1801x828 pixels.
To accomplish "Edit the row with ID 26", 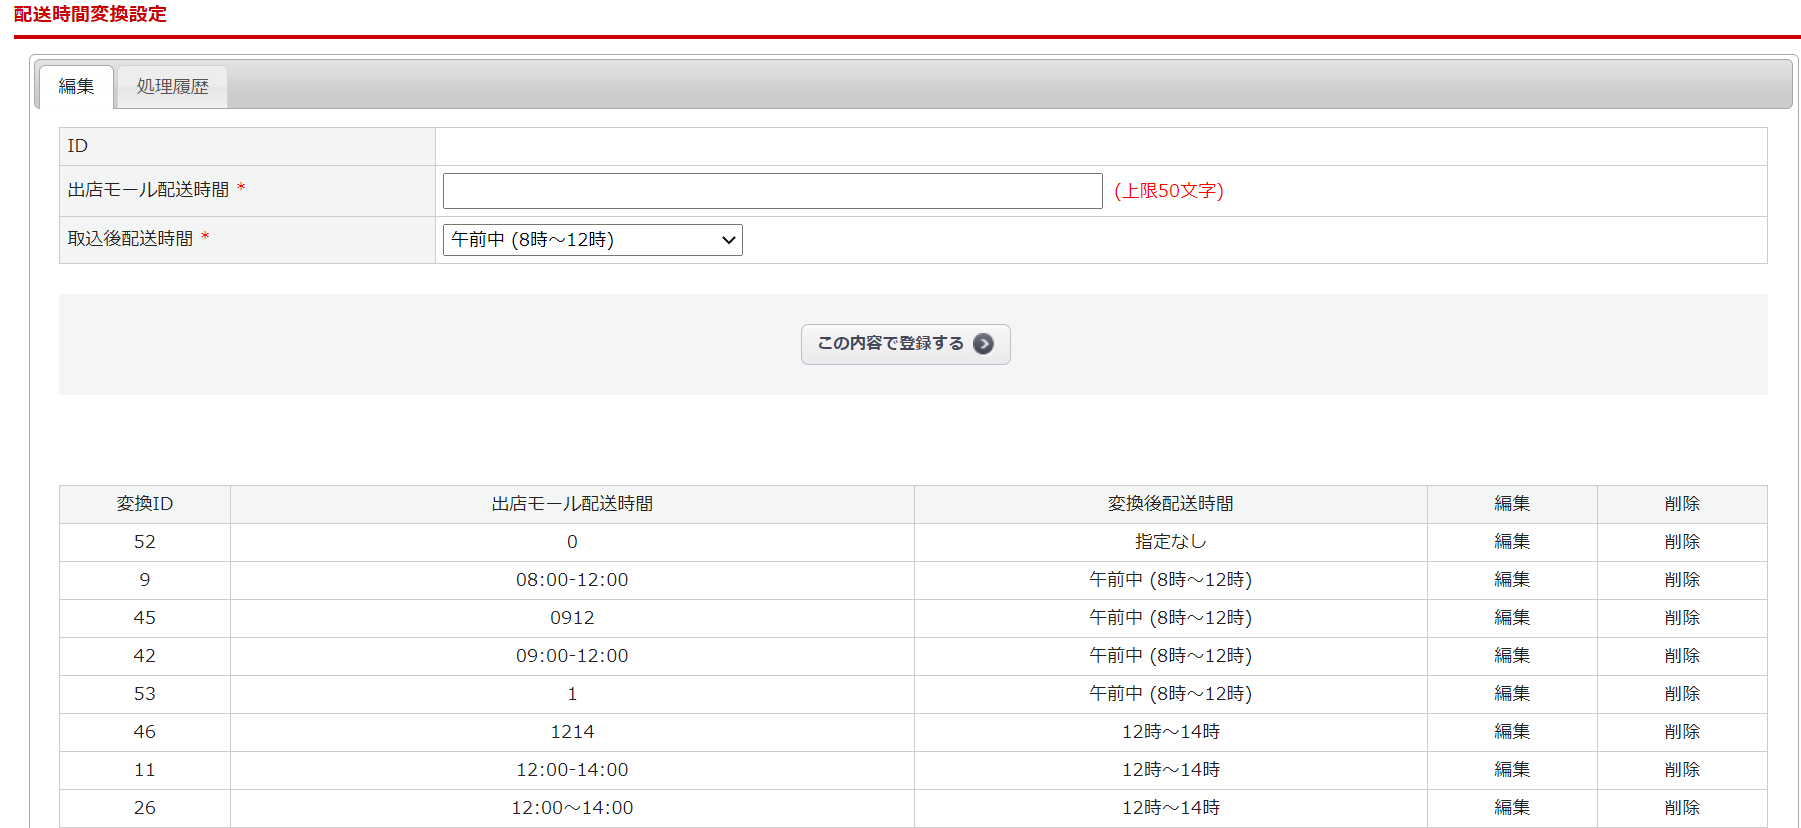I will point(1511,808).
